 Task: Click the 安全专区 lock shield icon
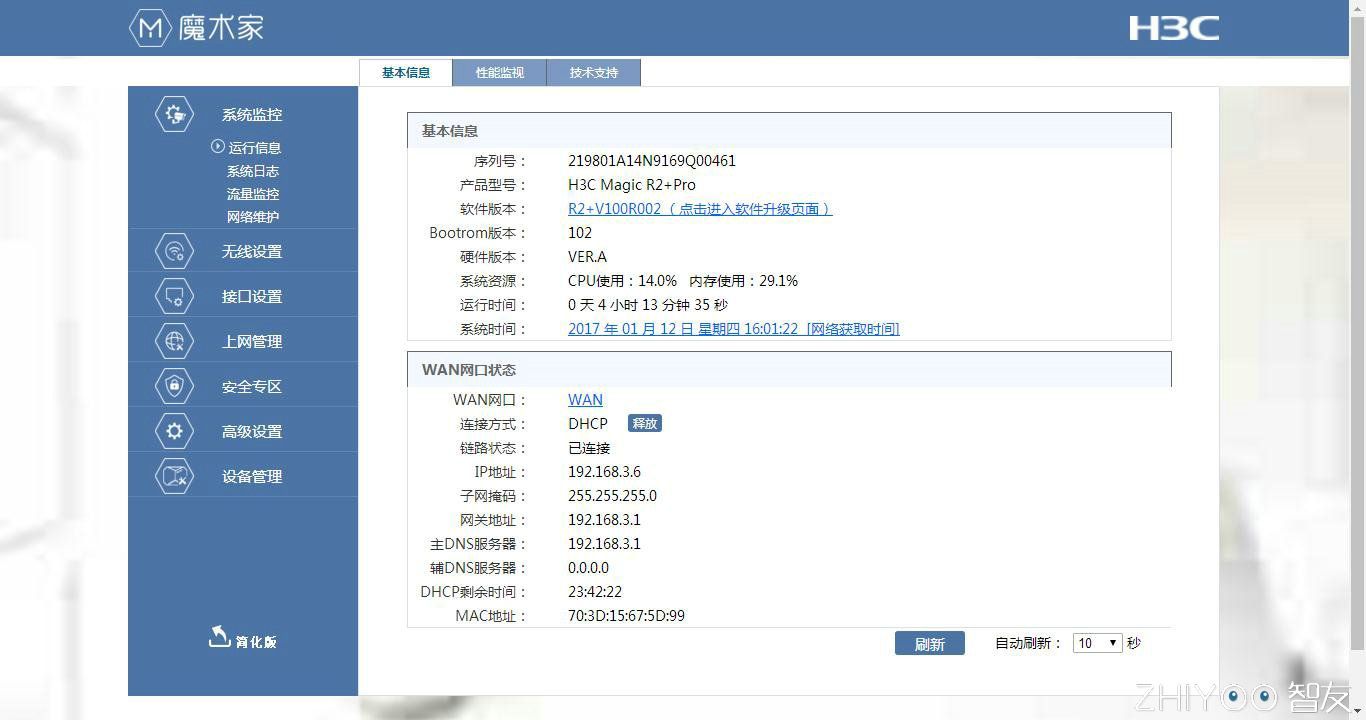point(175,386)
